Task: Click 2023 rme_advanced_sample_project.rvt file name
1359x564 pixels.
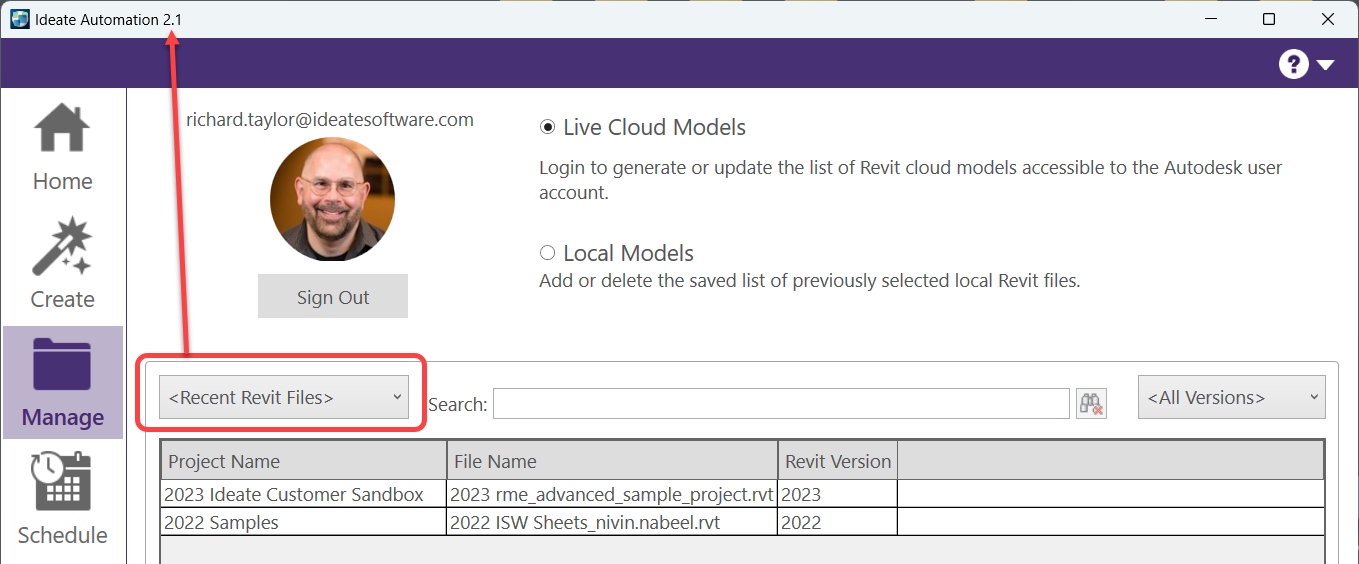Action: coord(612,494)
